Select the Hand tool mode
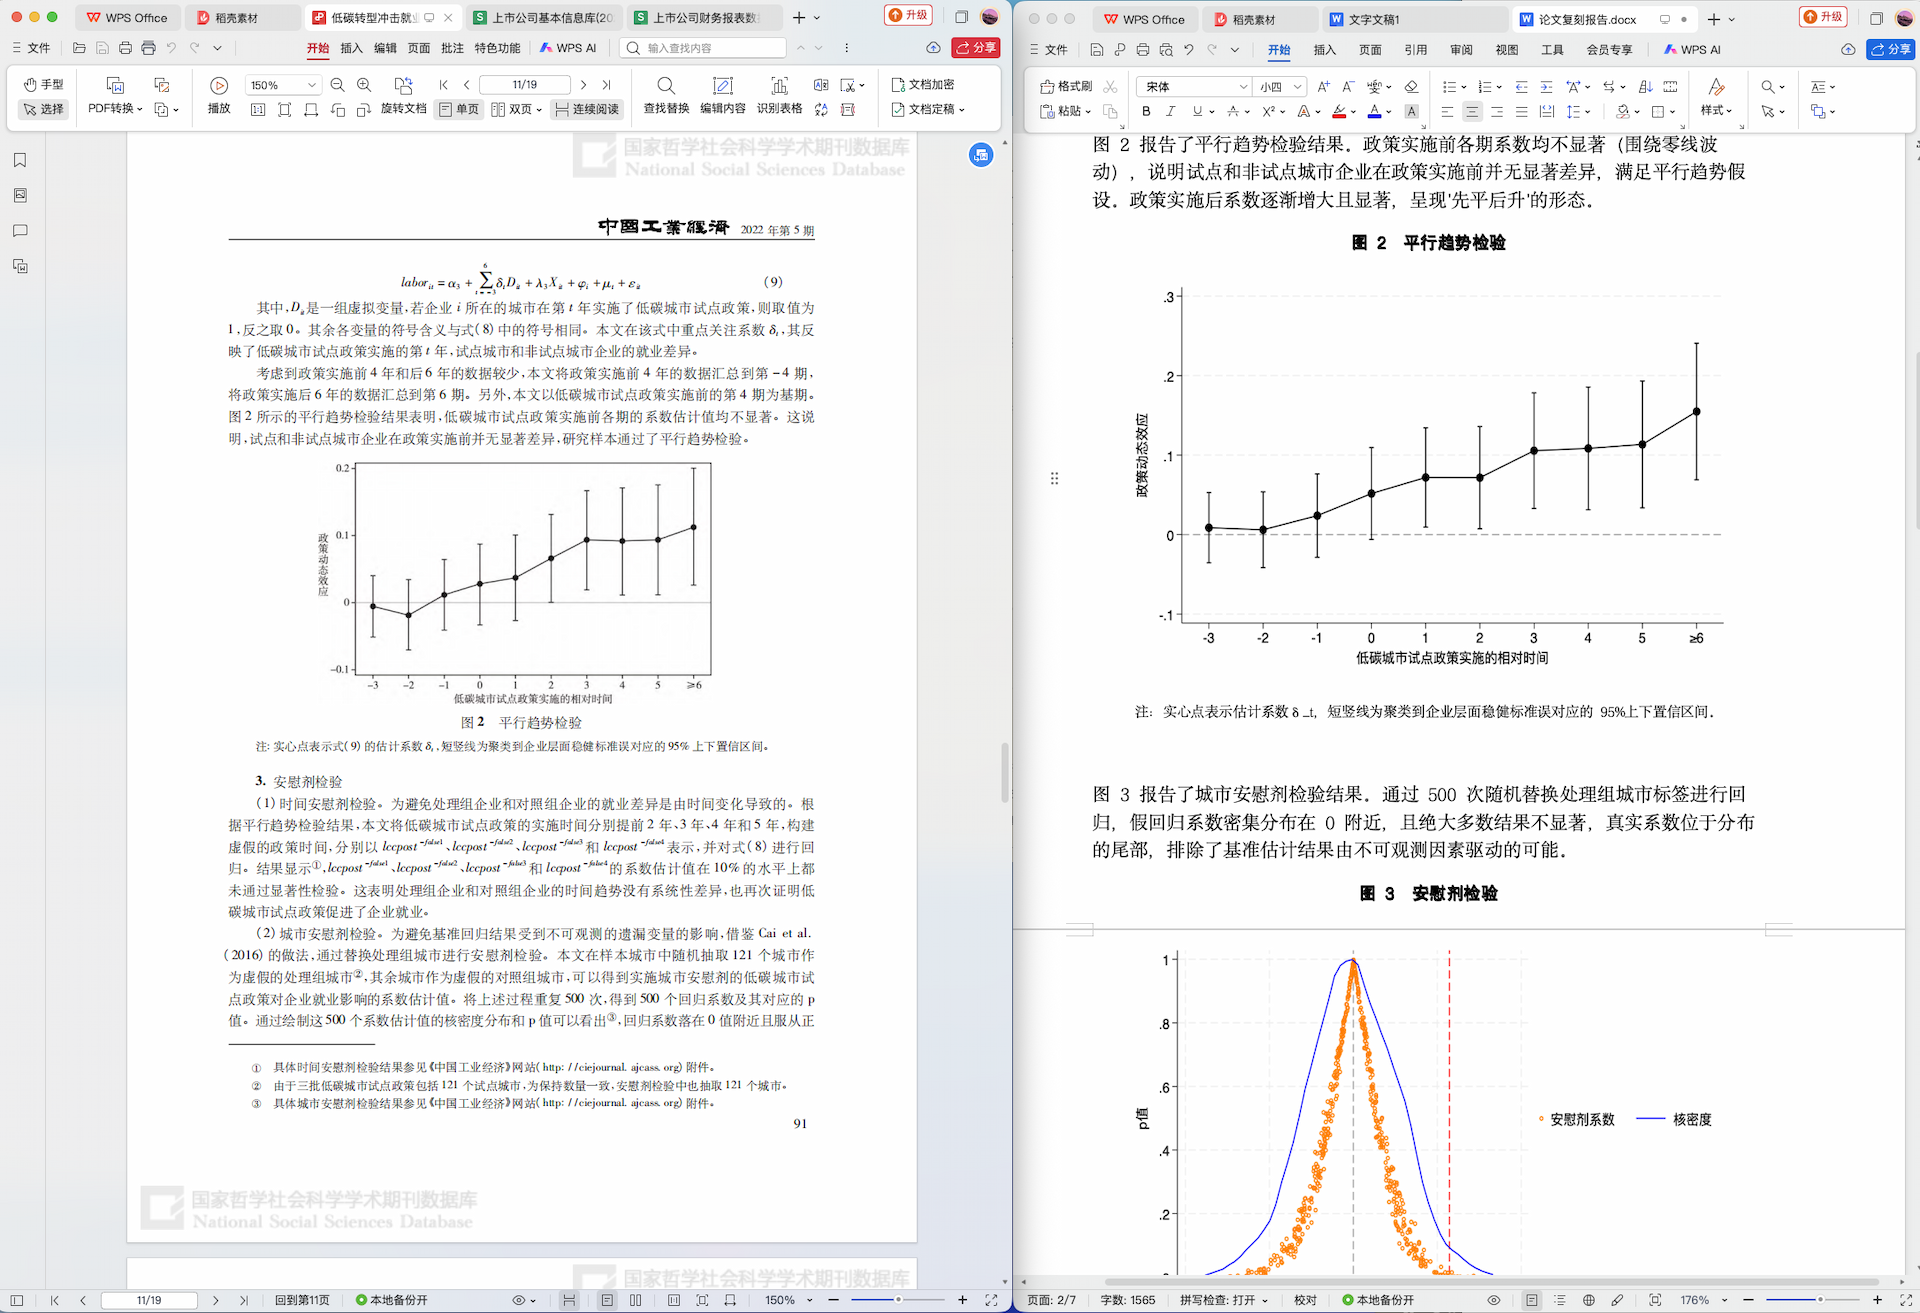This screenshot has width=1920, height=1313. (x=44, y=85)
